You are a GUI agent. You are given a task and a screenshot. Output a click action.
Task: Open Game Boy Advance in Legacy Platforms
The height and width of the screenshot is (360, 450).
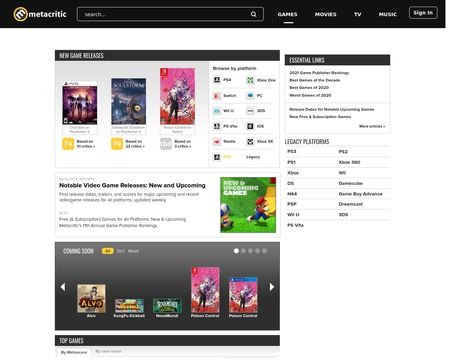[360, 194]
